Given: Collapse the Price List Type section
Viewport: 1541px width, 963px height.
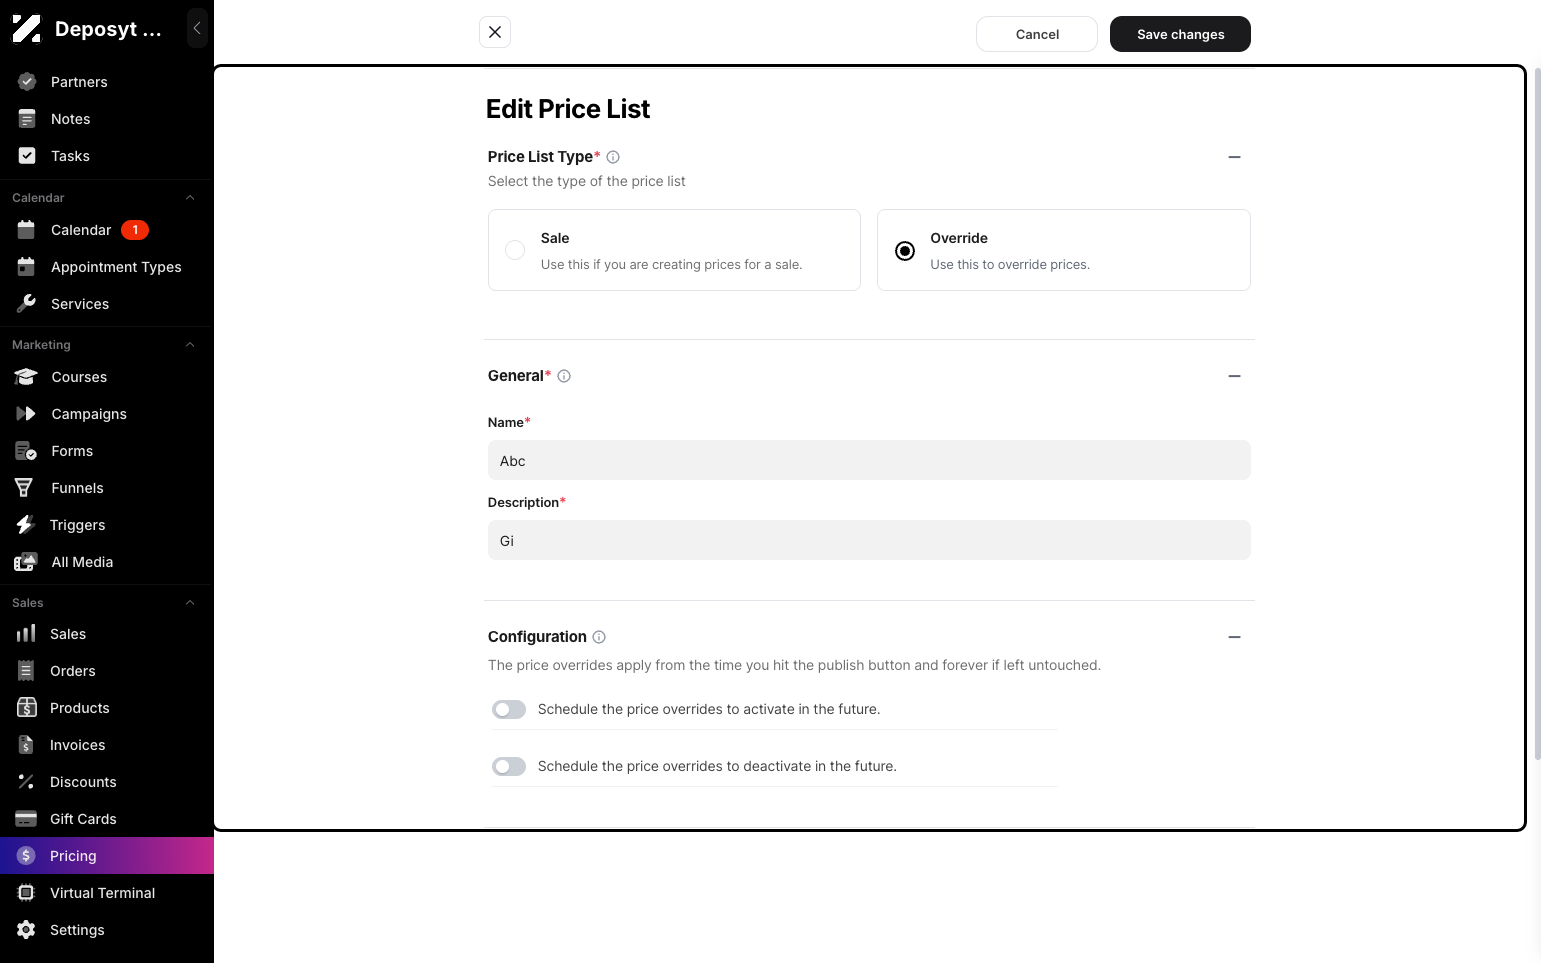Looking at the screenshot, I should tap(1234, 157).
